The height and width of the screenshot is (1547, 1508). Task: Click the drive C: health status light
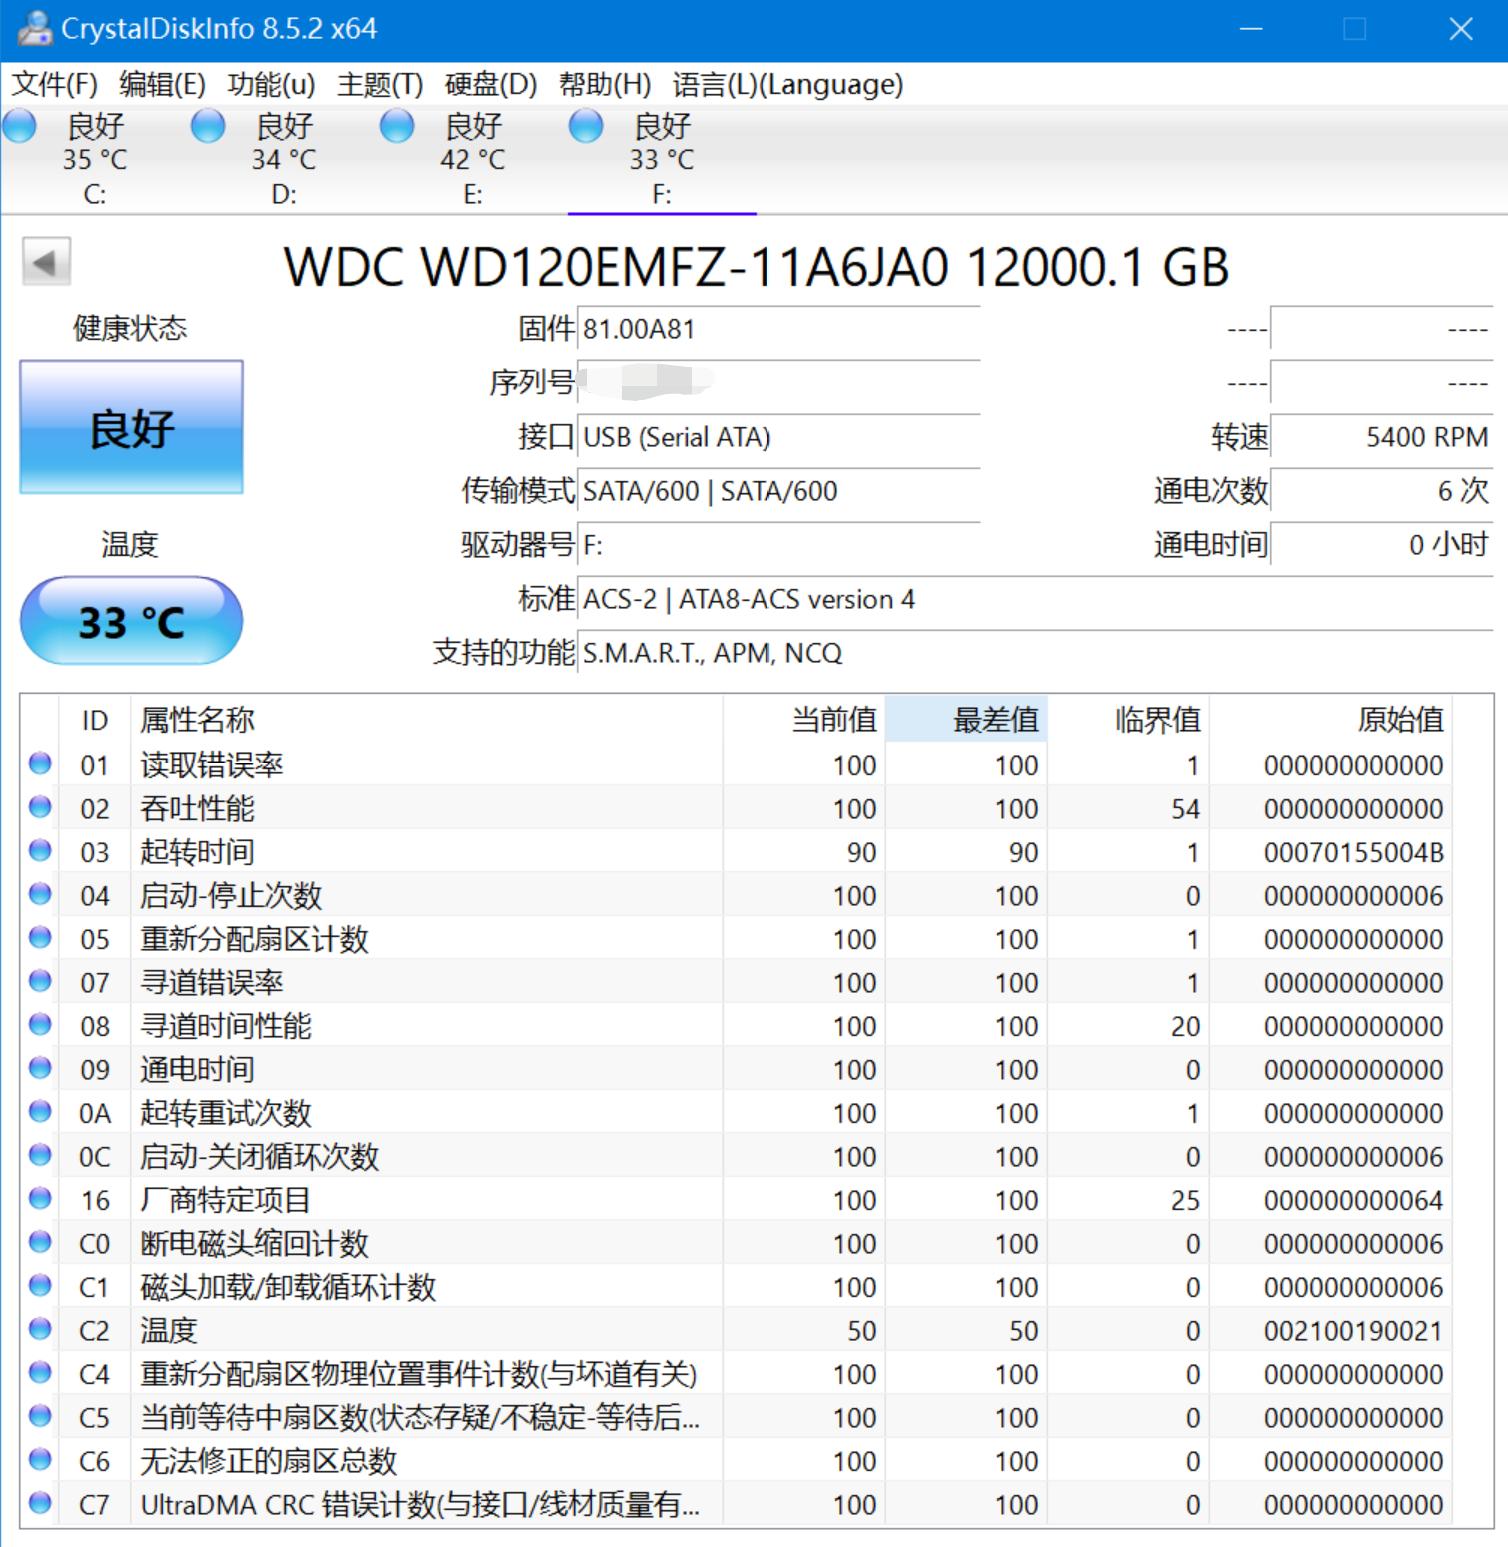20,127
